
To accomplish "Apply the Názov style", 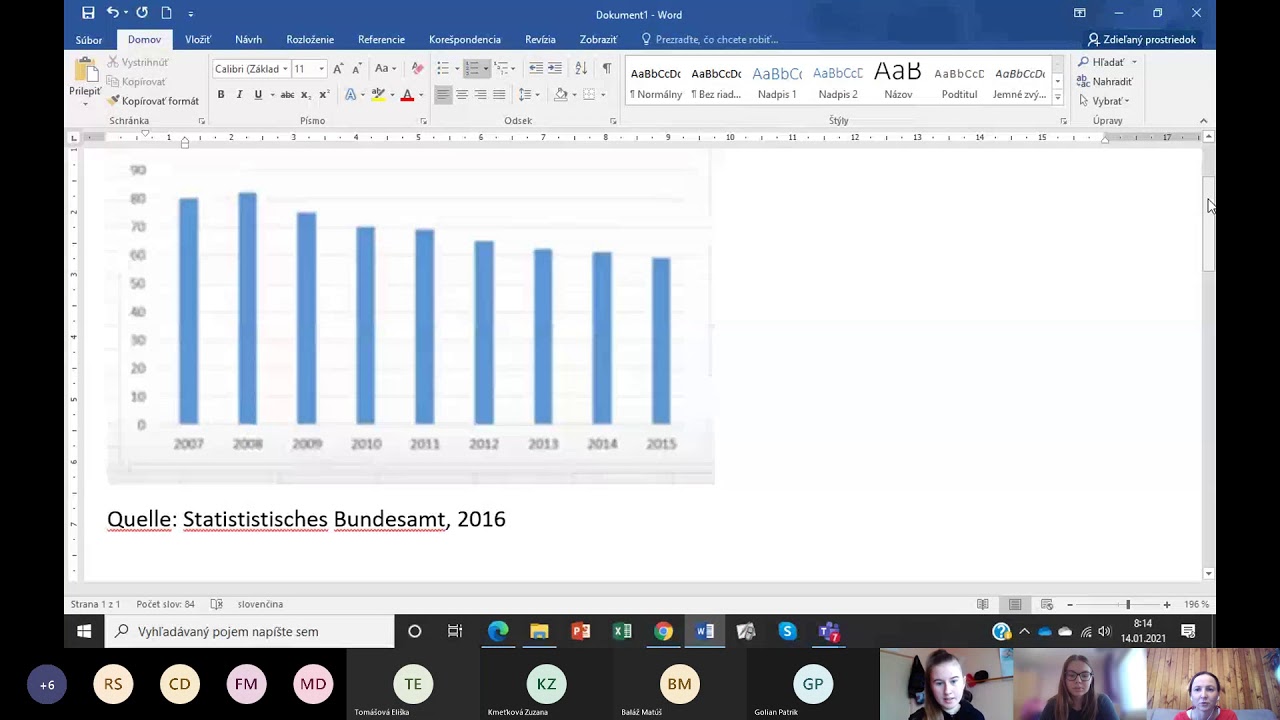I will tap(898, 81).
